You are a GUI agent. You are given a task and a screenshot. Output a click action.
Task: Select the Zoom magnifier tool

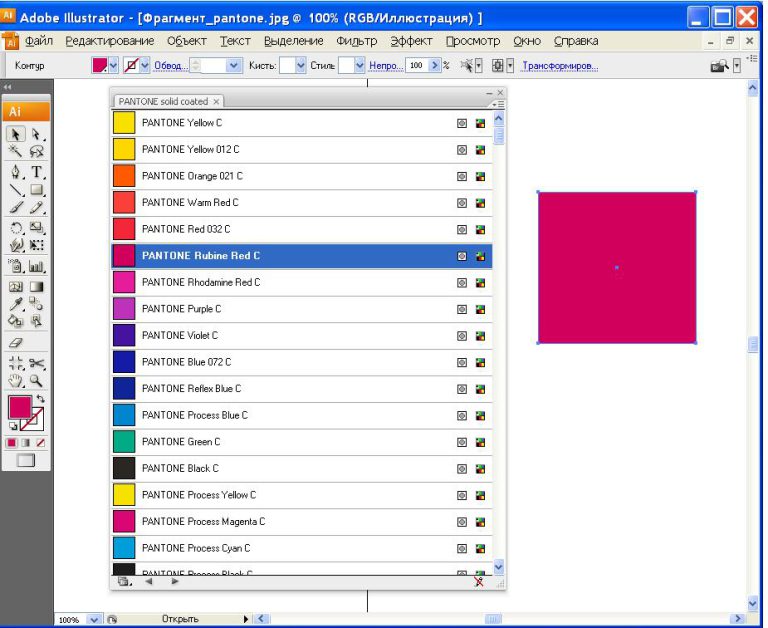click(x=36, y=381)
